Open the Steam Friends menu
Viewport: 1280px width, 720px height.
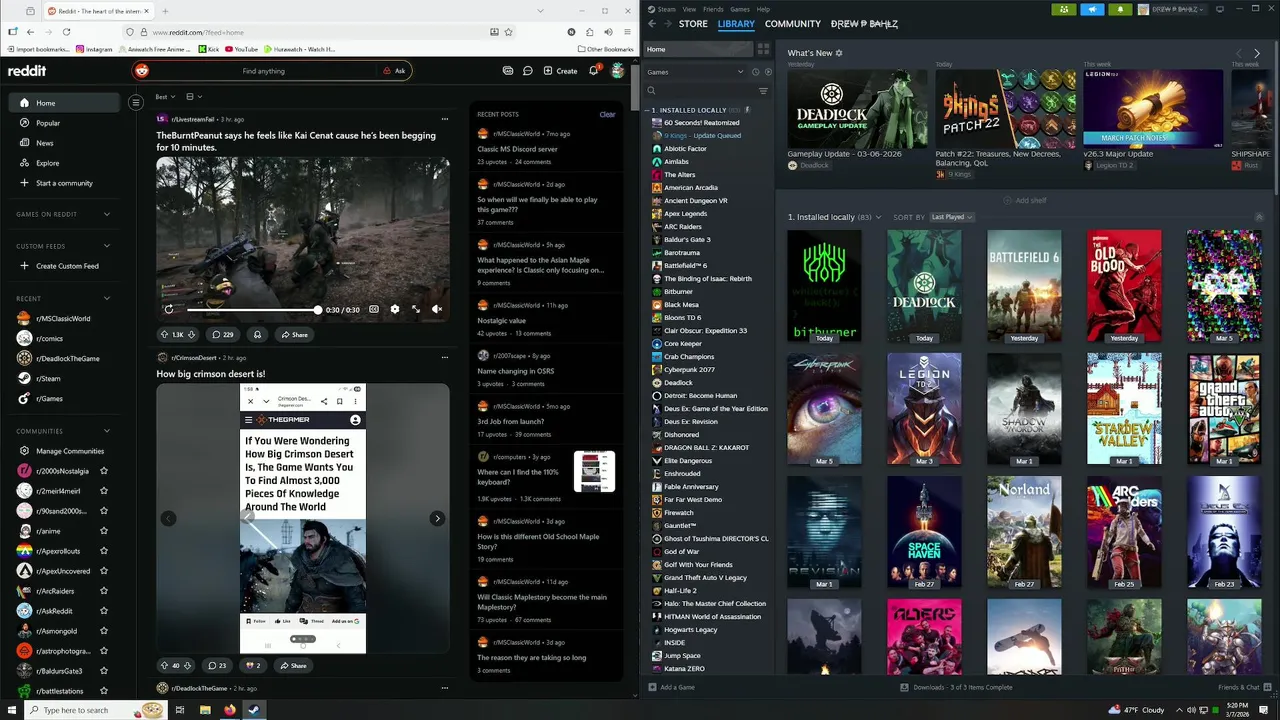[x=713, y=9]
